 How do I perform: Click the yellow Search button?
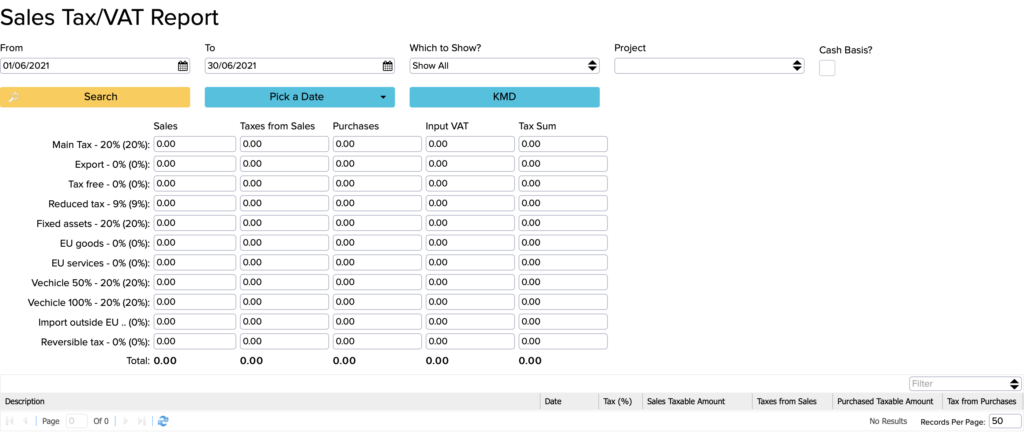(95, 97)
